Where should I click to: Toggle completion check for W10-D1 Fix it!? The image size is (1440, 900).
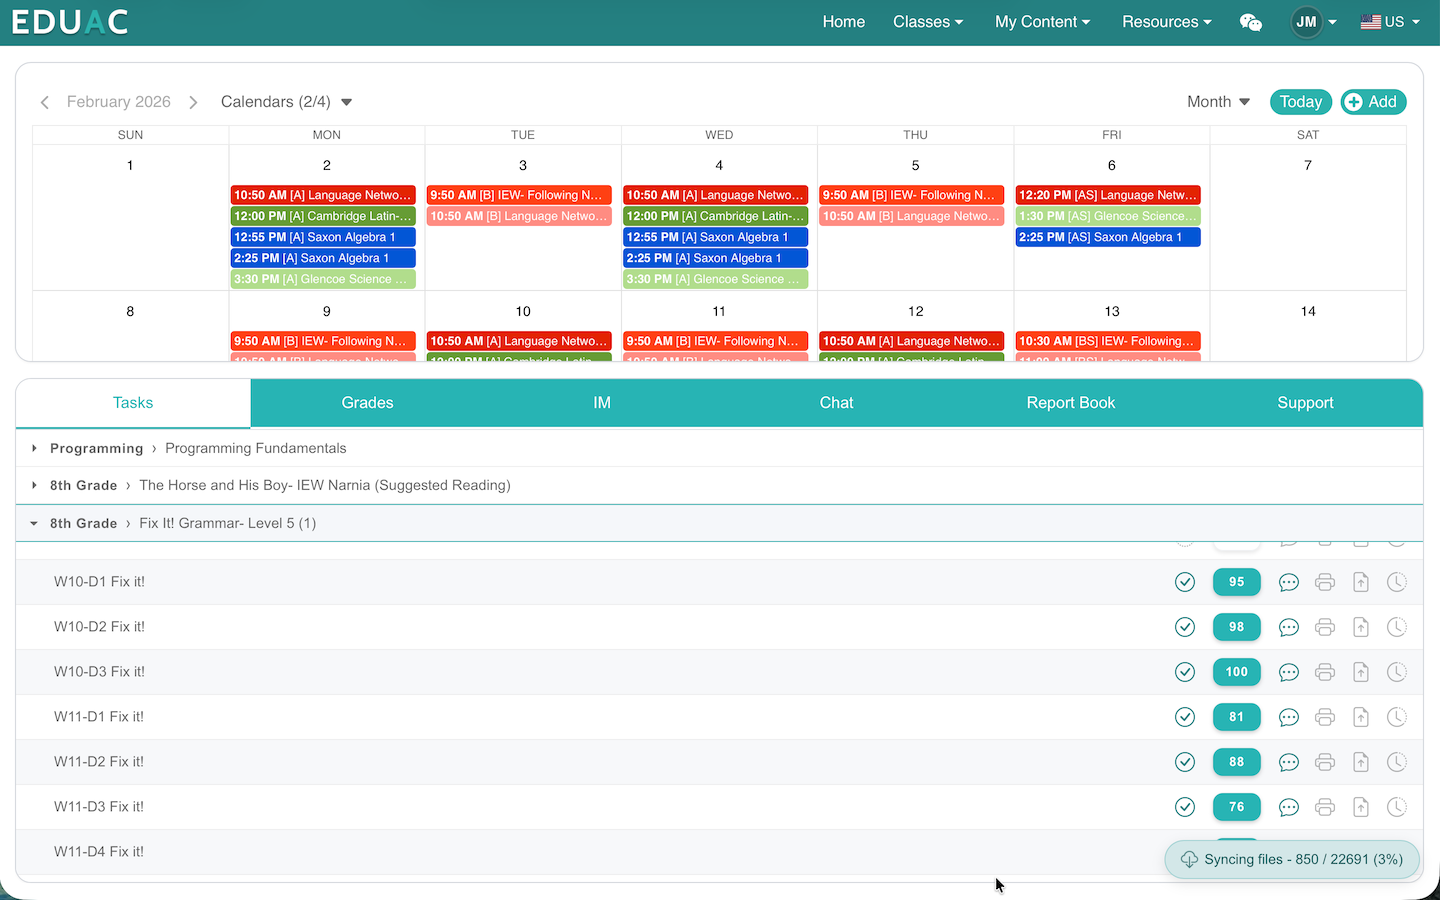(1185, 582)
